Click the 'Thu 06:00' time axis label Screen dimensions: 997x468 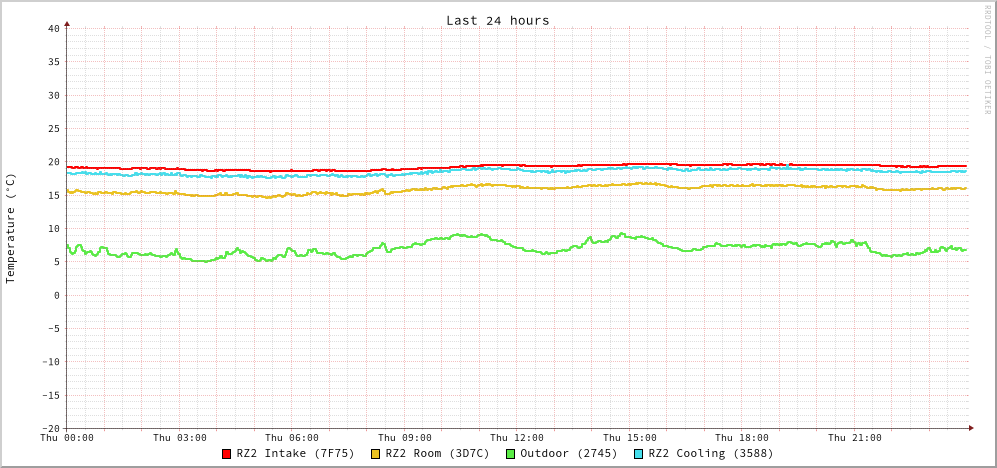[x=292, y=438]
